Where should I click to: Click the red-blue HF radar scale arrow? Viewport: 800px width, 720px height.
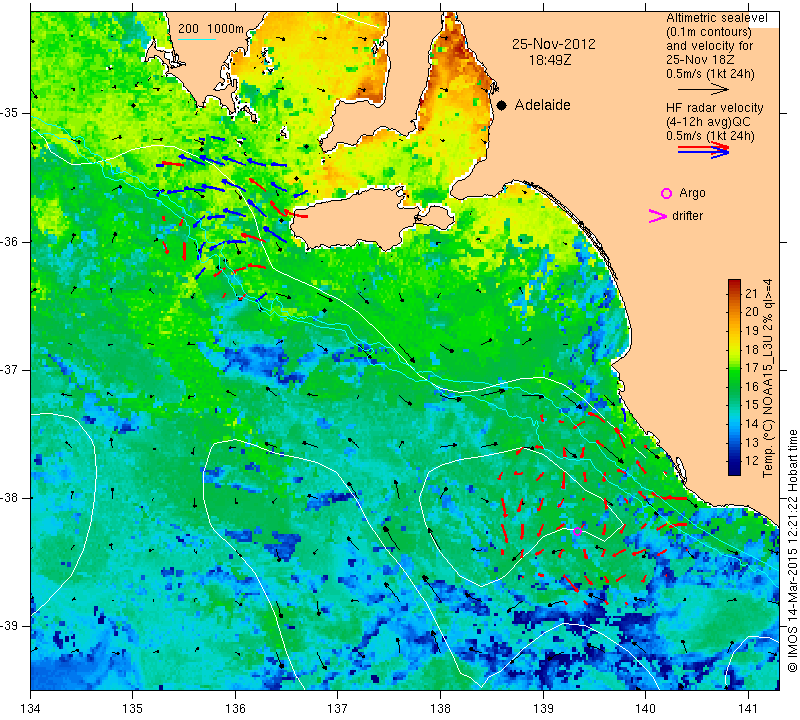point(704,150)
